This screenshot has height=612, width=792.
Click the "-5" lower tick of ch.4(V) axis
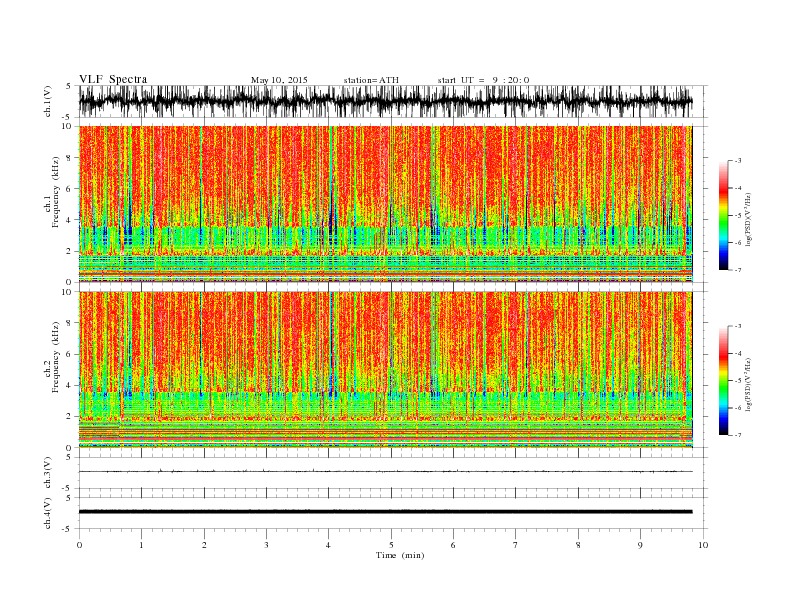pos(68,530)
